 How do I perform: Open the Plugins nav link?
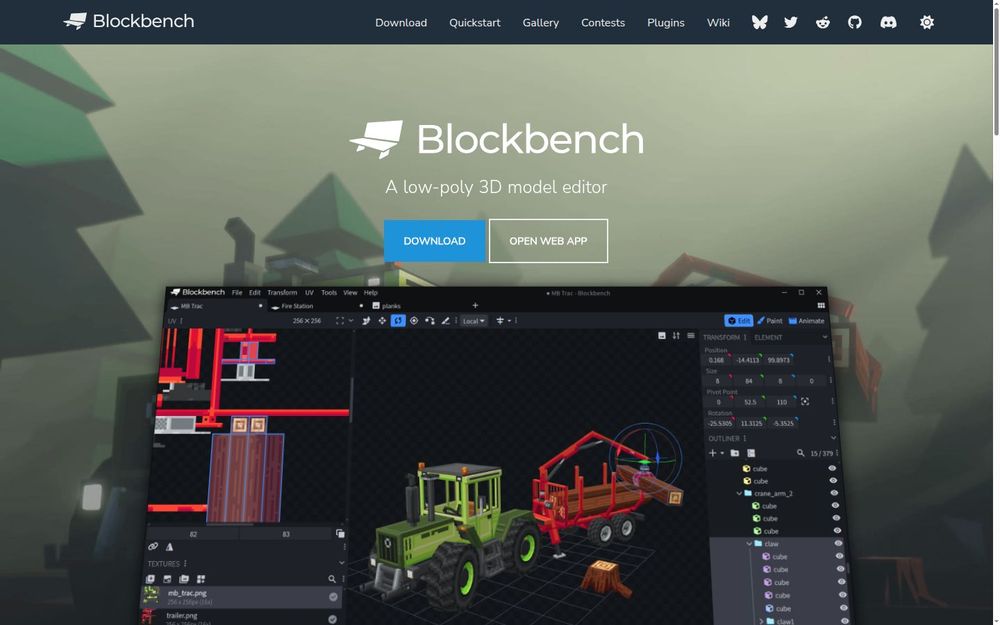[x=666, y=22]
